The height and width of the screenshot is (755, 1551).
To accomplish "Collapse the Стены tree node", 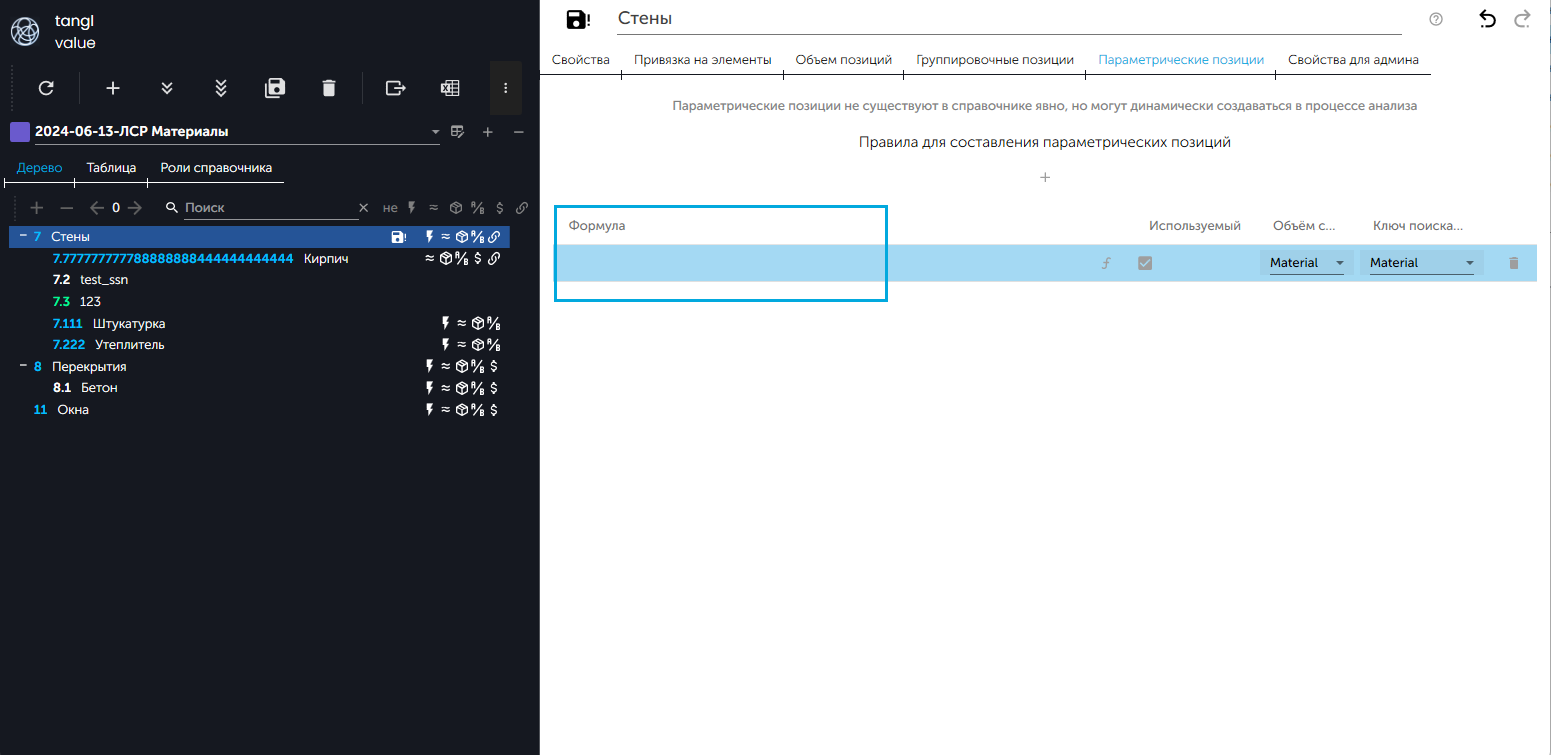I will tap(22, 237).
